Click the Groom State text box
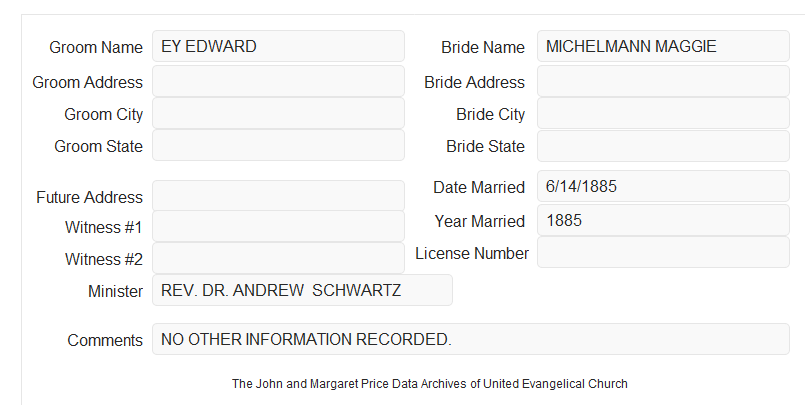Screen dimensions: 805x405 278,145
